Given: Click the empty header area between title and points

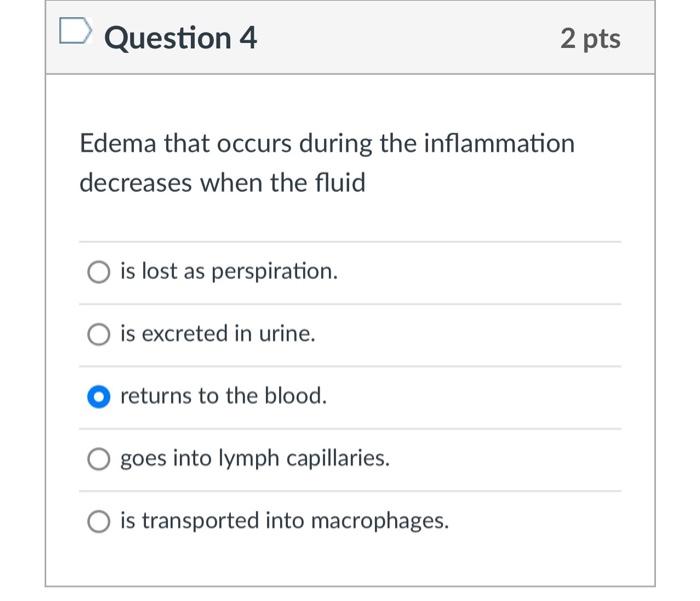Looking at the screenshot, I should coord(410,39).
